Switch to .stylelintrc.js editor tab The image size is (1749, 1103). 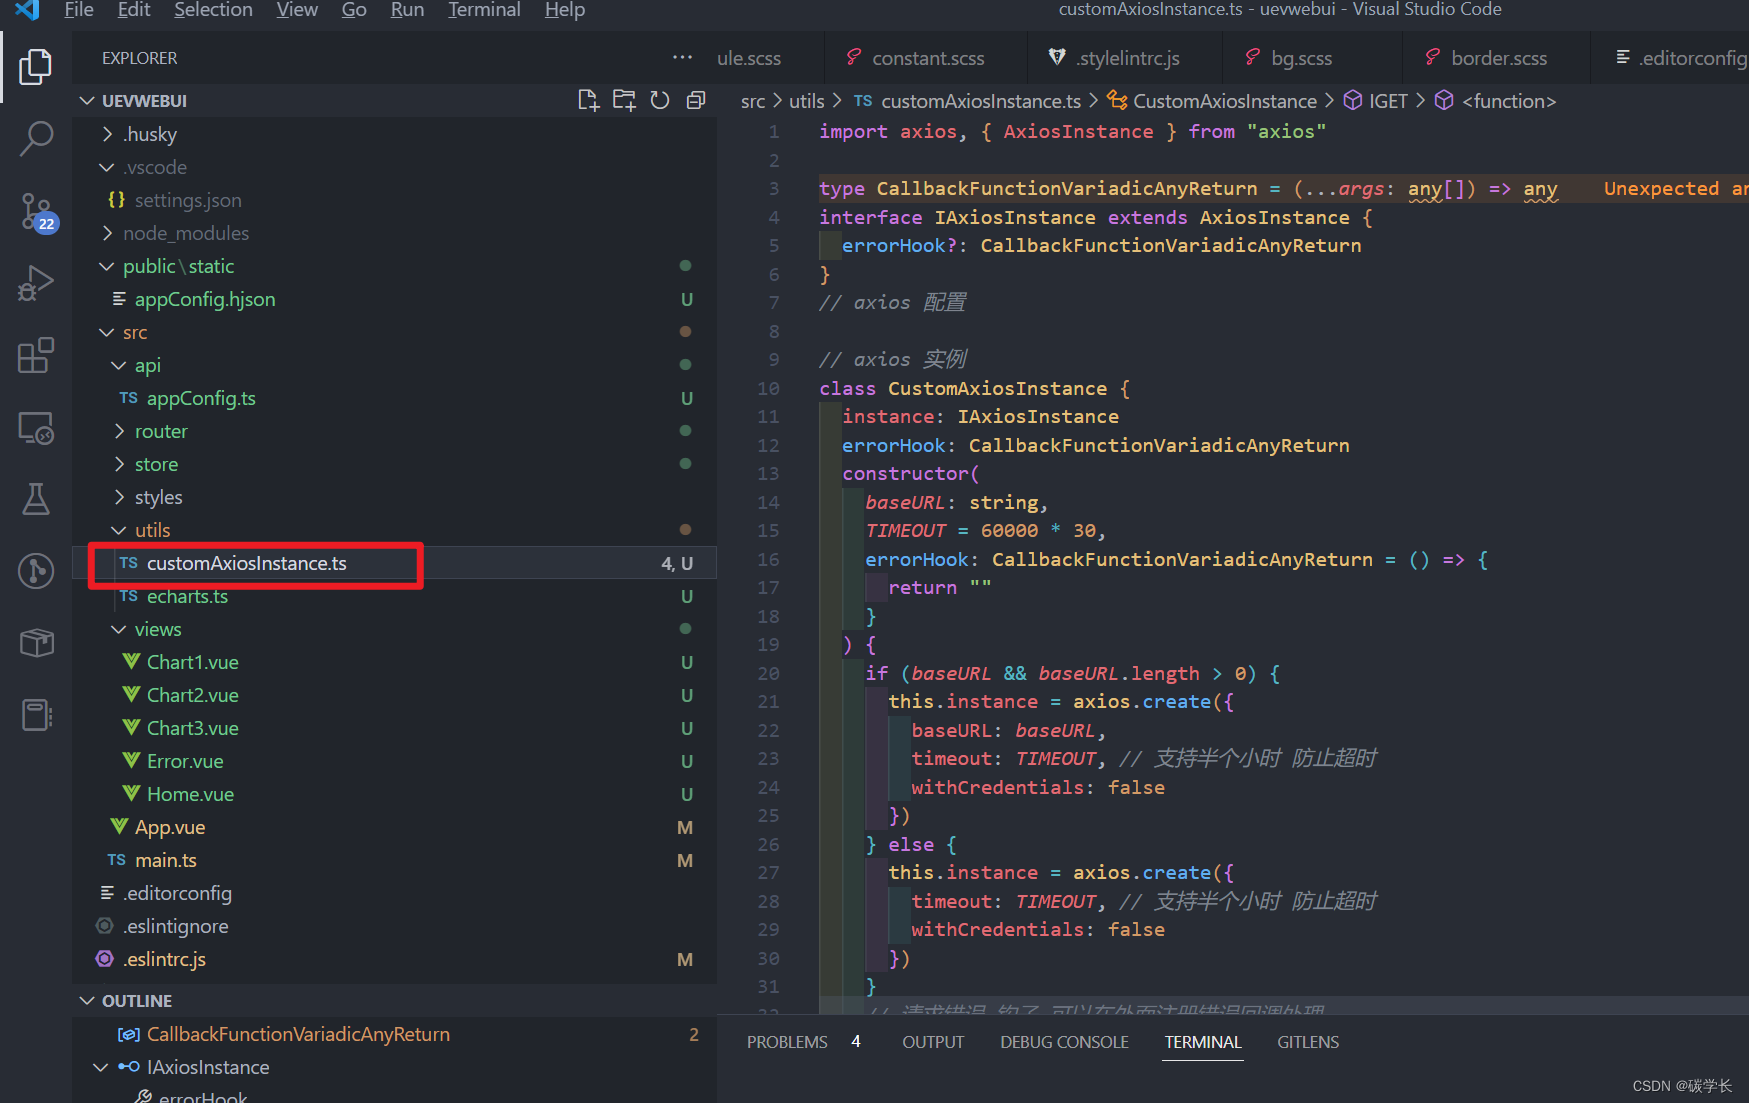(1124, 58)
